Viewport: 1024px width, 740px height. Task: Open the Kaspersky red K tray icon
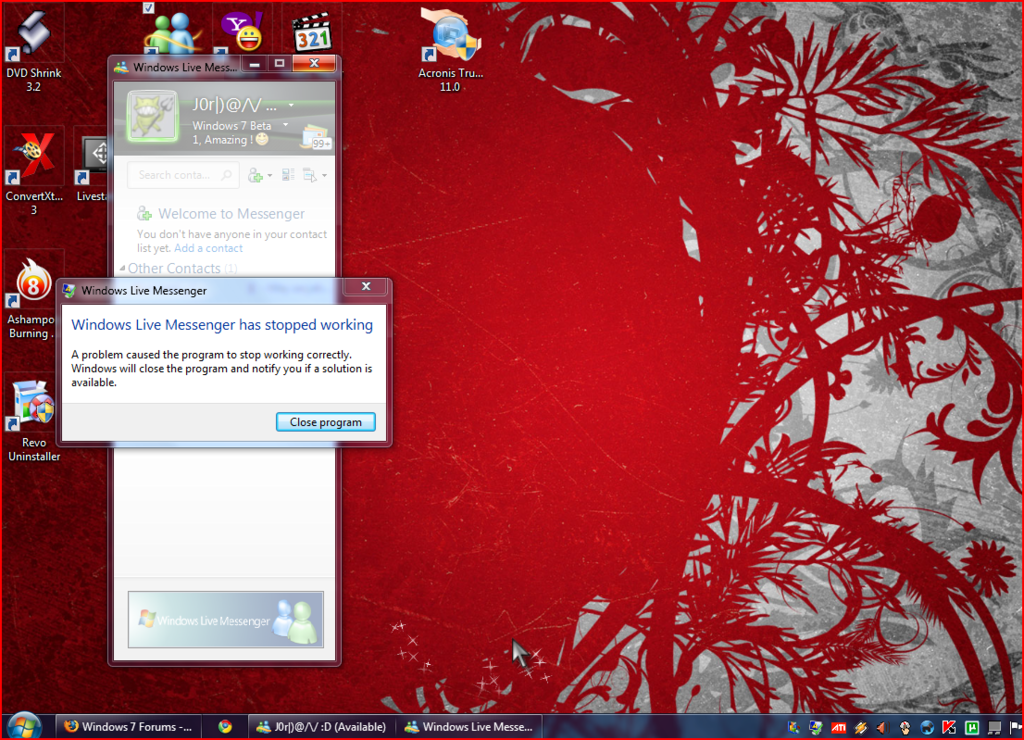point(949,728)
